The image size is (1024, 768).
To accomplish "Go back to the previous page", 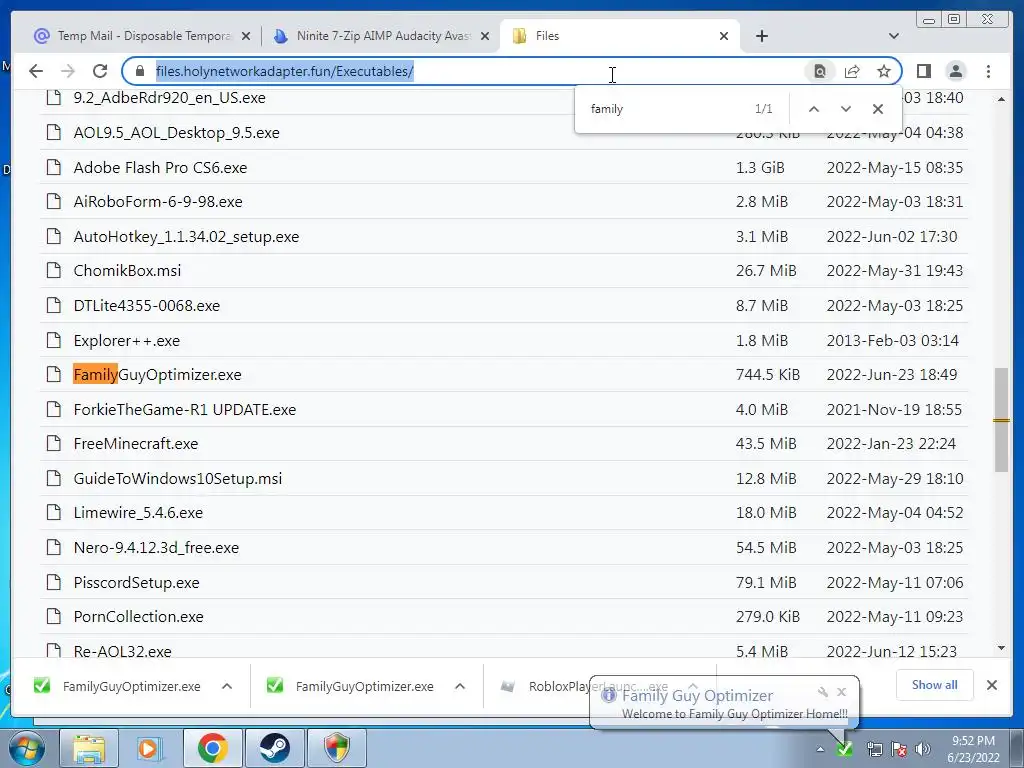I will click(36, 71).
